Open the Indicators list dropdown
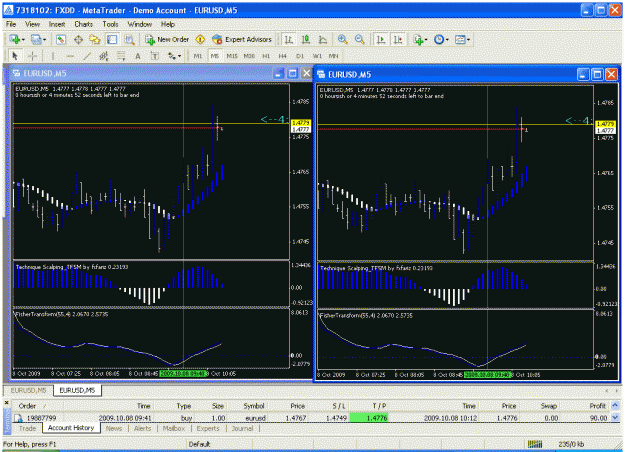Screen dimensions: 625x452 click(x=420, y=39)
